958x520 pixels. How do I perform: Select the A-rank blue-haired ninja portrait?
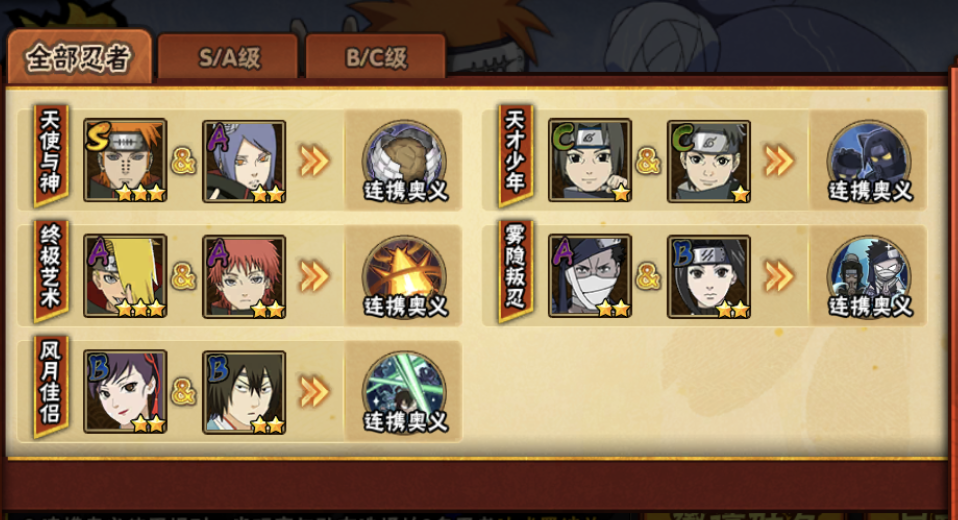[244, 161]
